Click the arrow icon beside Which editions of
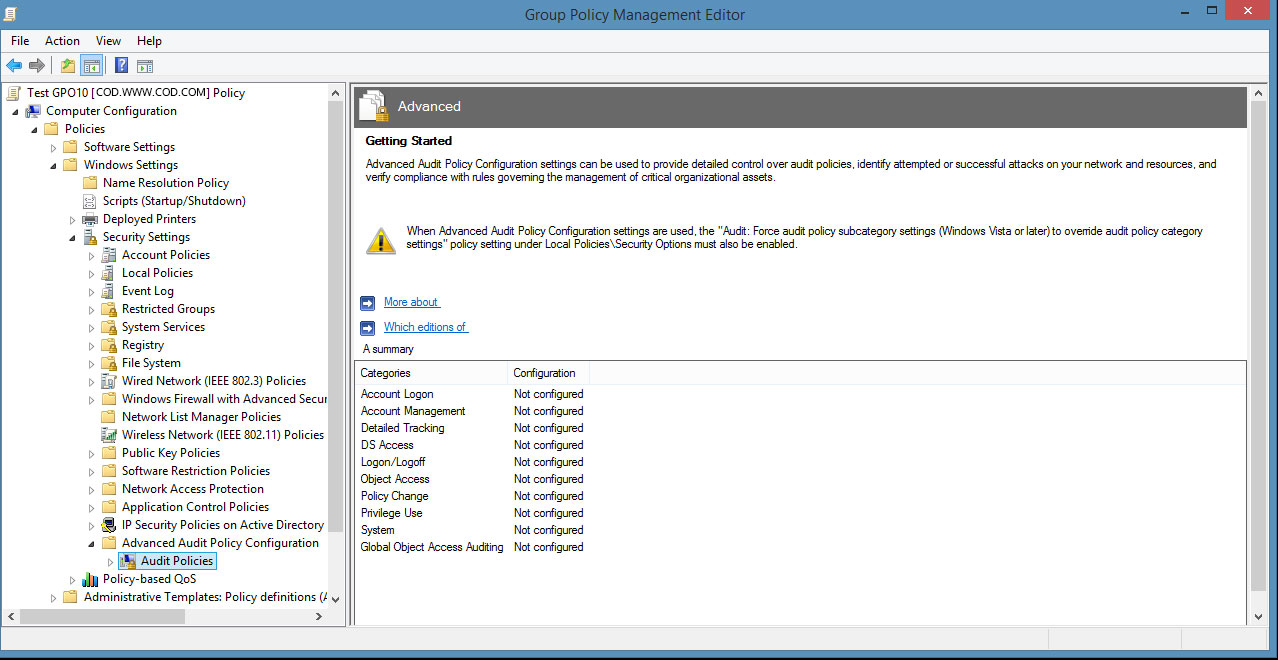The image size is (1278, 660). 367,327
